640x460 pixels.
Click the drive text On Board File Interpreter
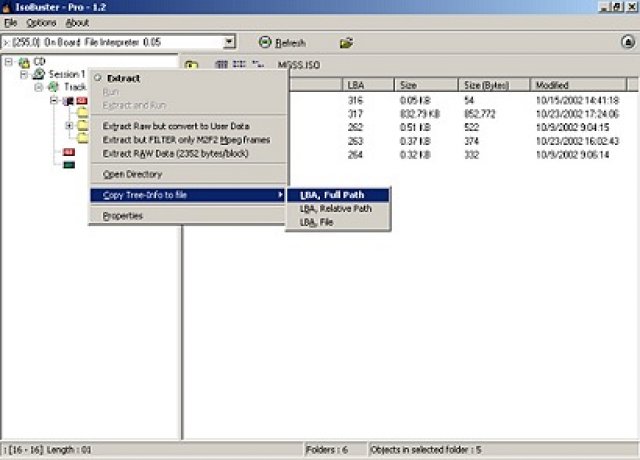pyautogui.click(x=102, y=42)
